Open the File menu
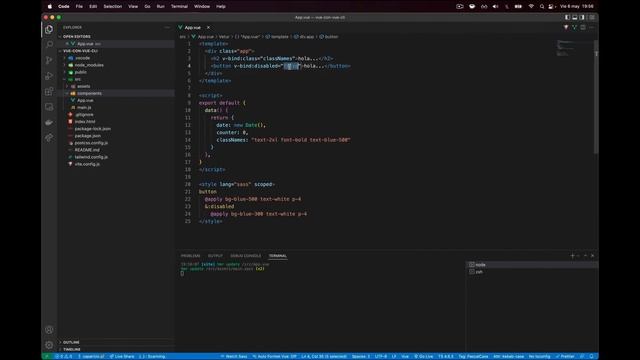This screenshot has width=640, height=360. pos(79,7)
